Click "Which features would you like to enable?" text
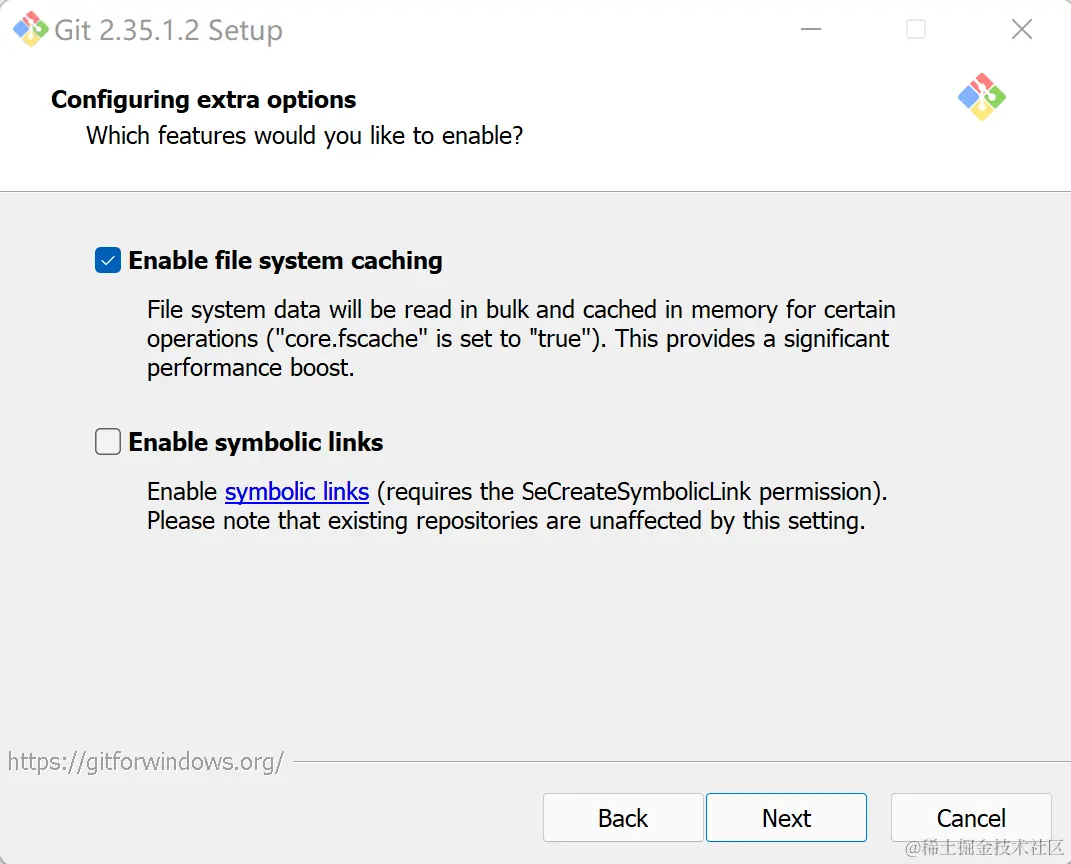This screenshot has height=864, width=1071. (x=304, y=135)
